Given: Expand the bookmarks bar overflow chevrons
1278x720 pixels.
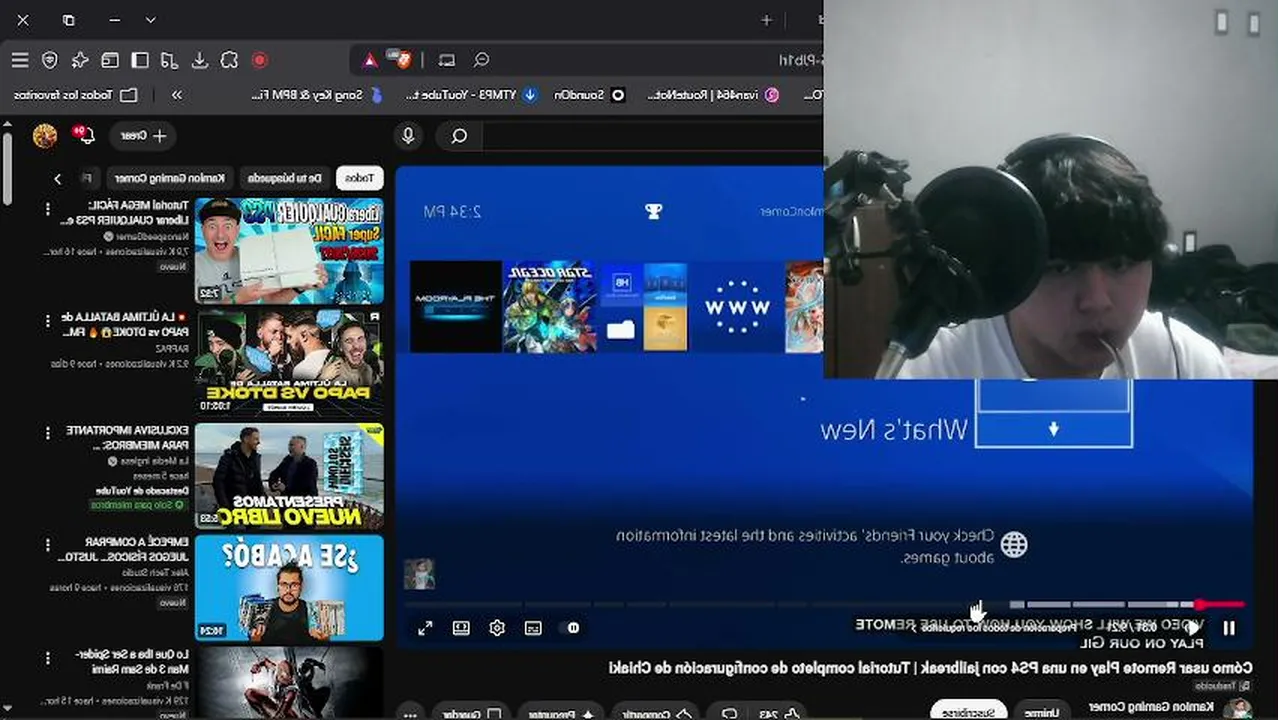Looking at the screenshot, I should (177, 95).
